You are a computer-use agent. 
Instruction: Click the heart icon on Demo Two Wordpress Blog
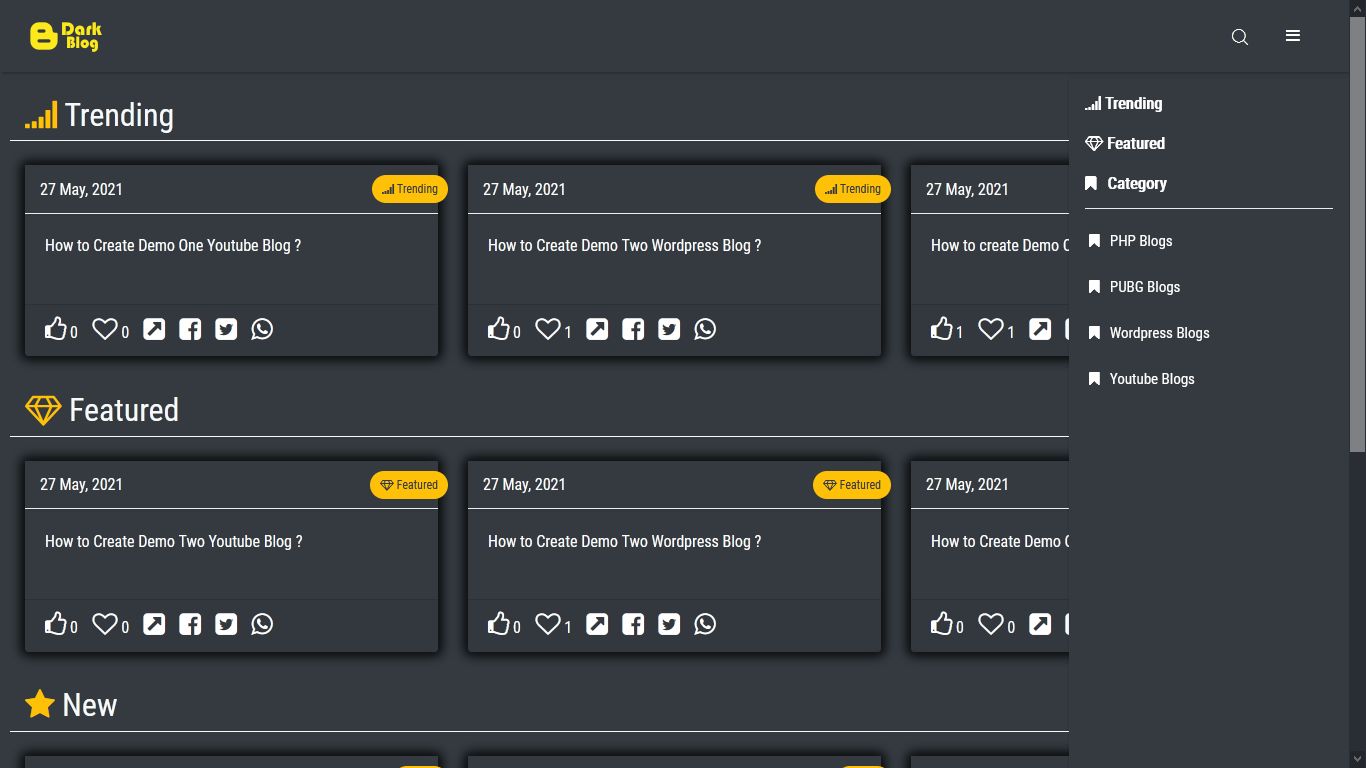(x=548, y=328)
